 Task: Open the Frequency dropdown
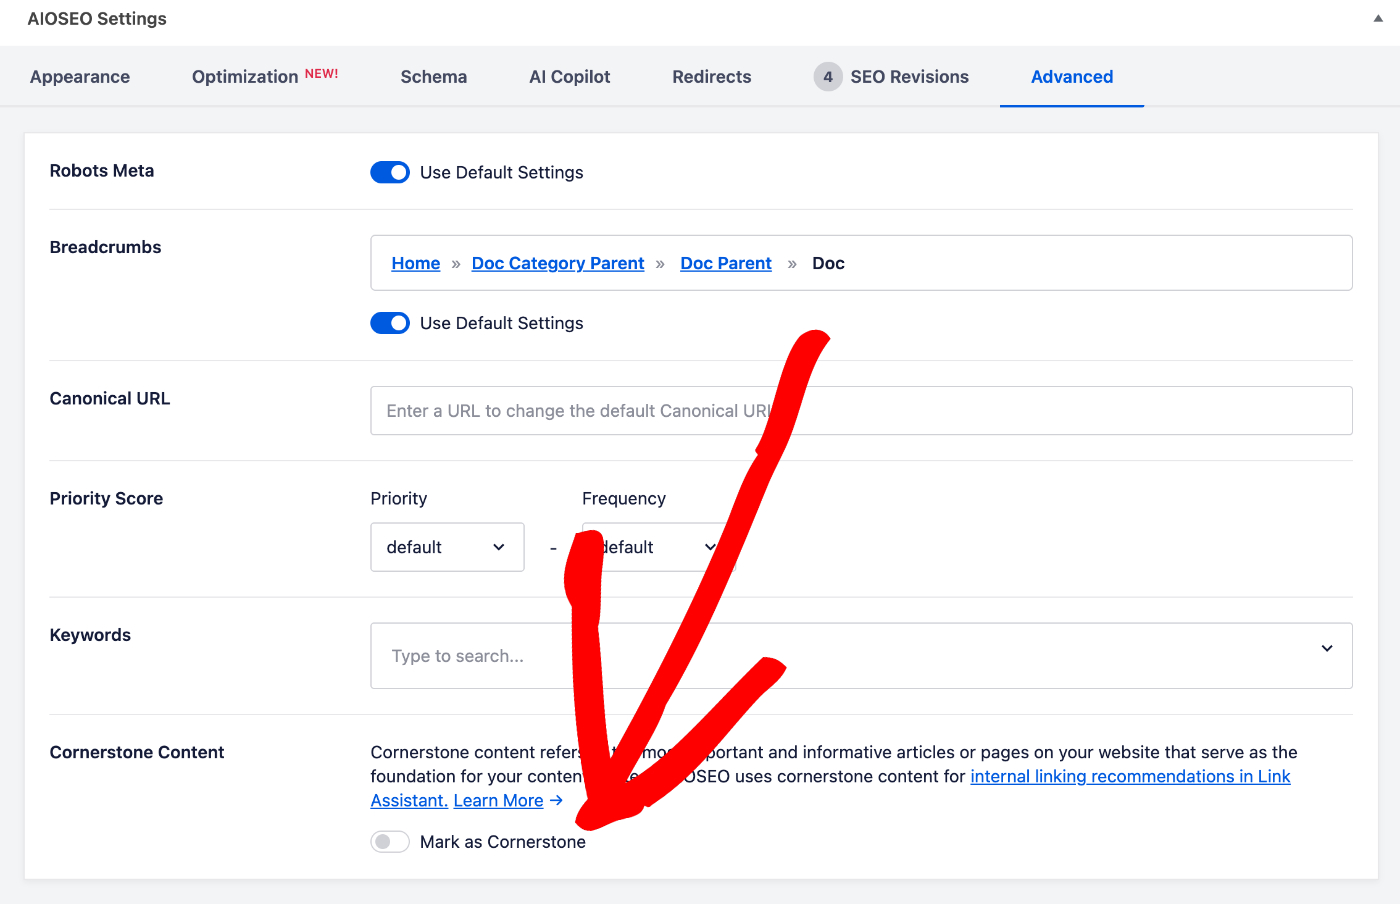659,547
